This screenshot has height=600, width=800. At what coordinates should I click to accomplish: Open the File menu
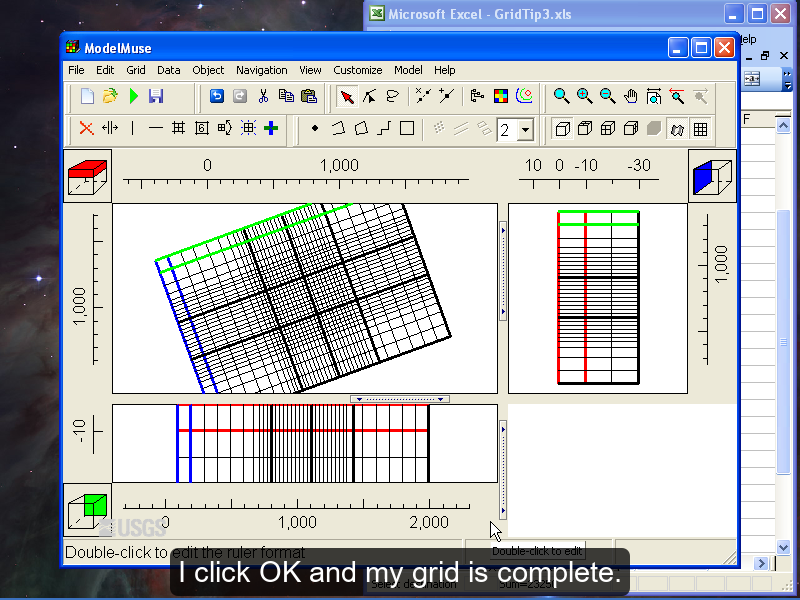(x=76, y=70)
